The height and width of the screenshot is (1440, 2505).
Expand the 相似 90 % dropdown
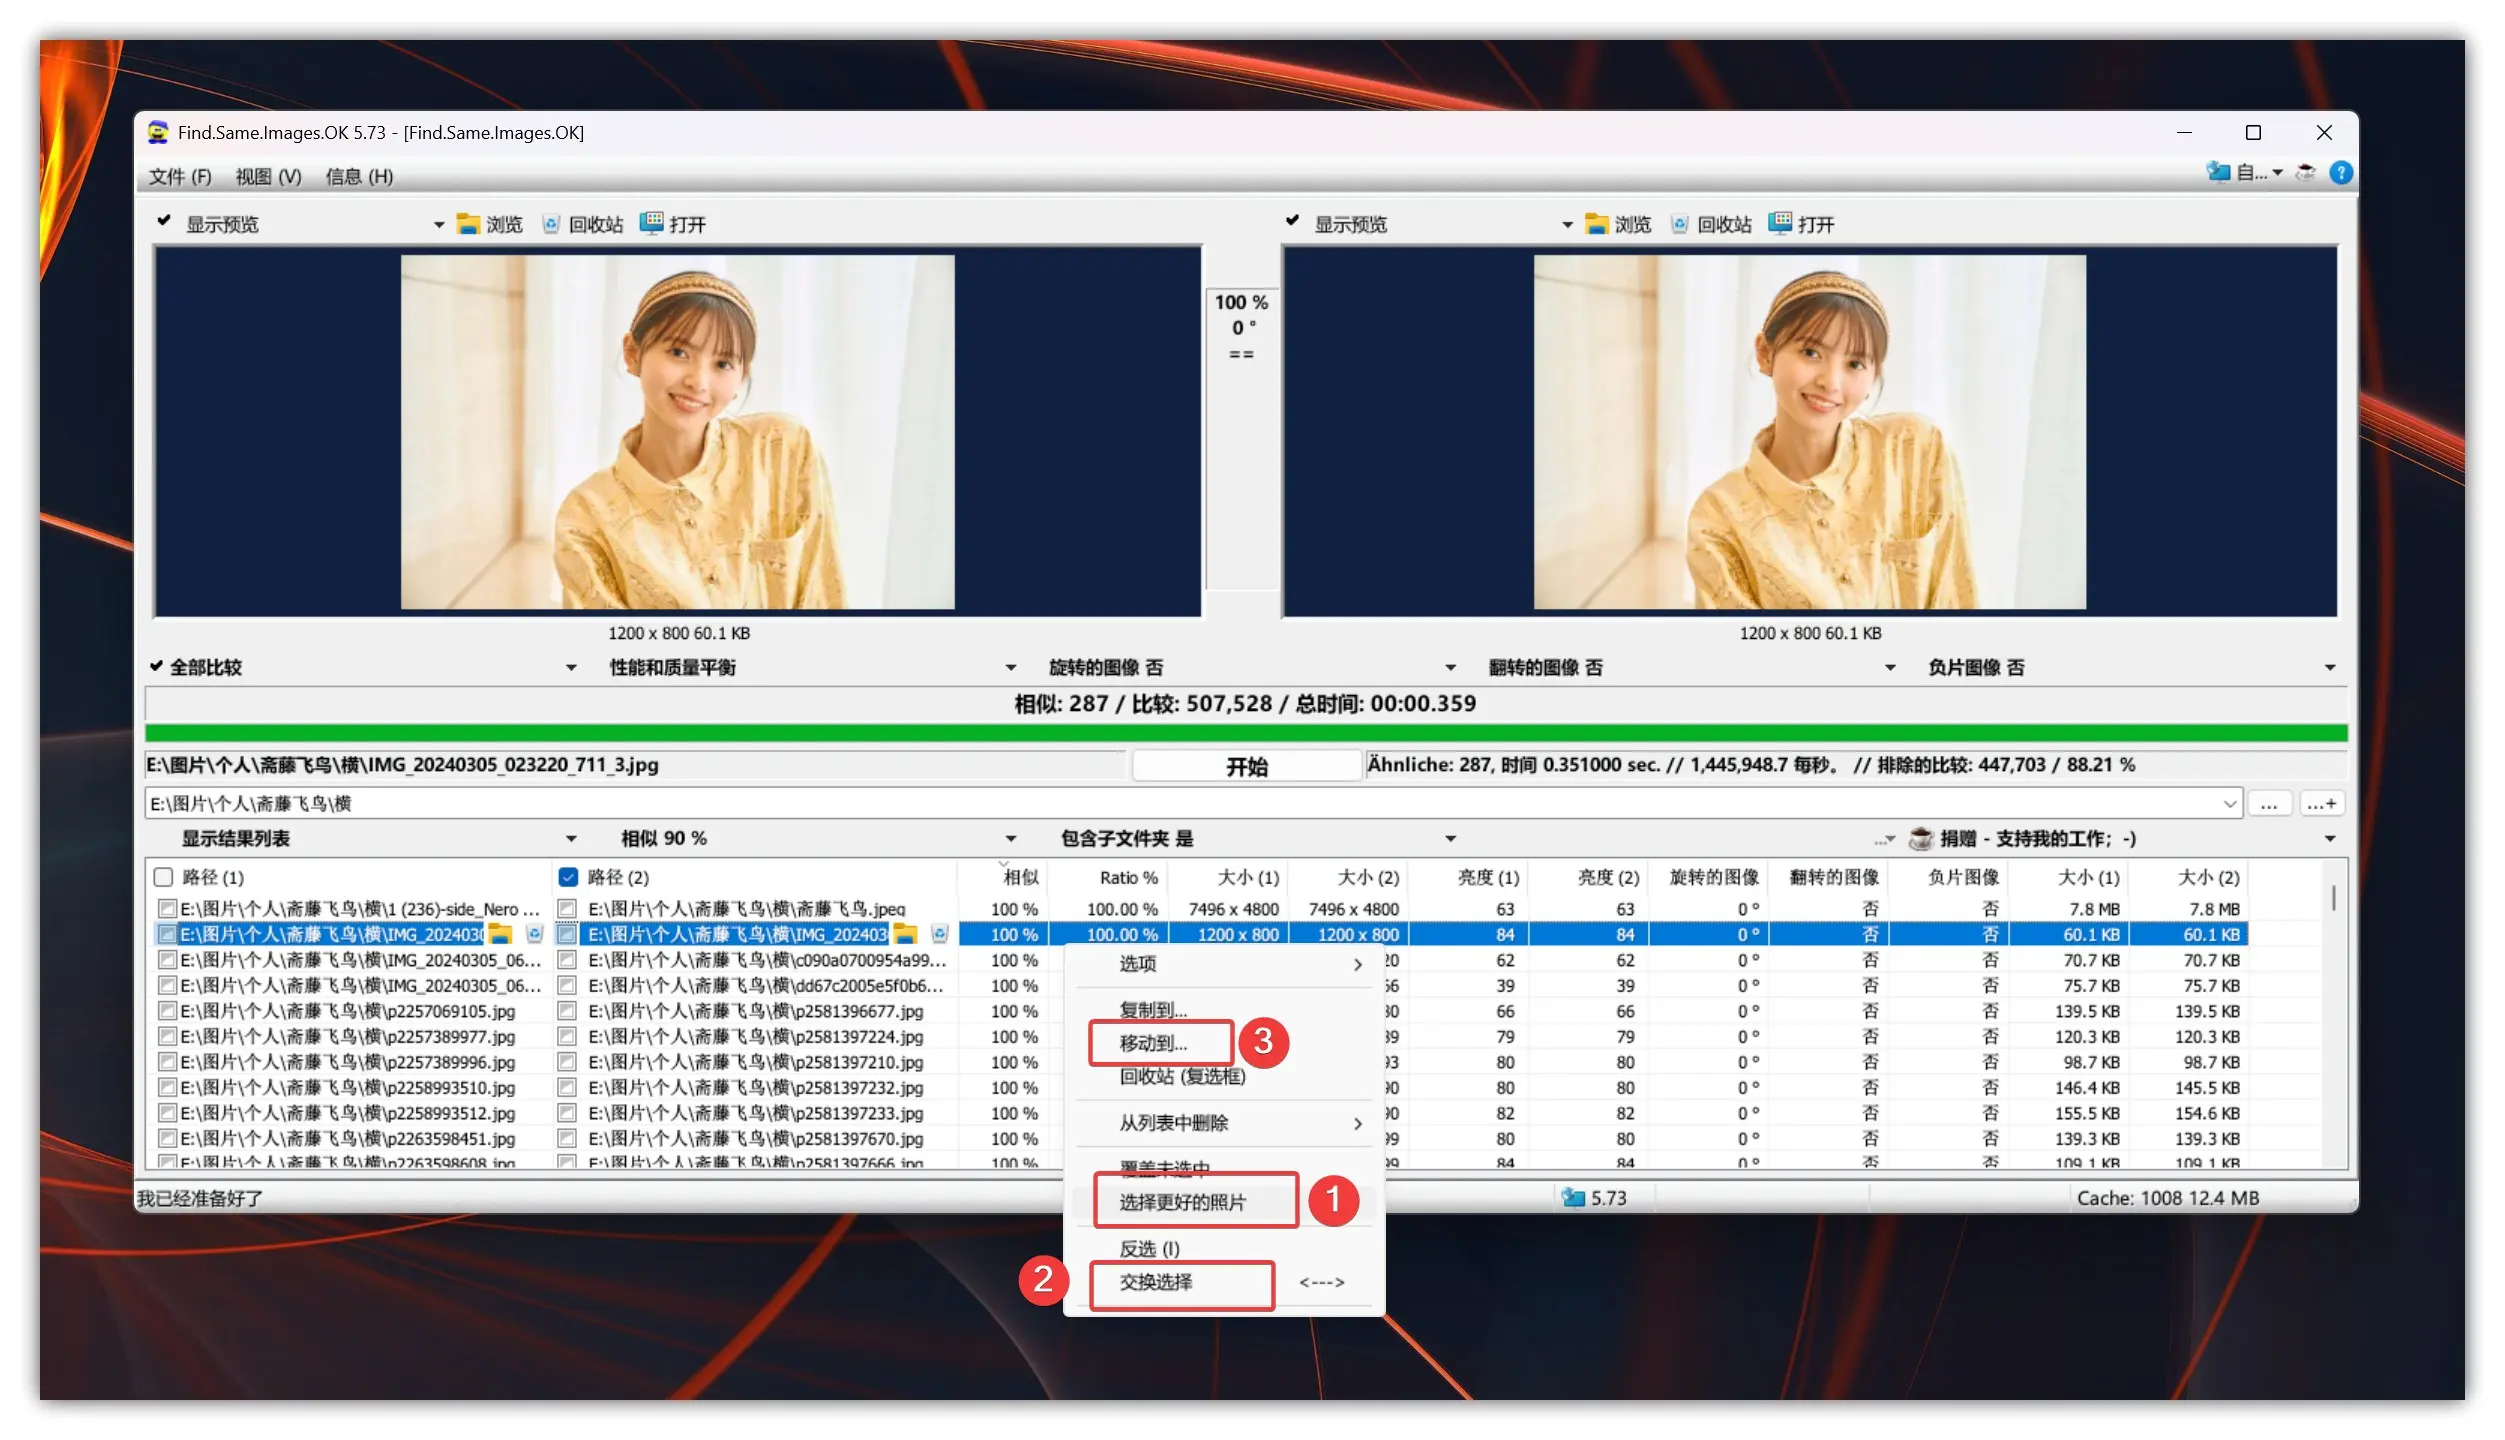click(1011, 839)
